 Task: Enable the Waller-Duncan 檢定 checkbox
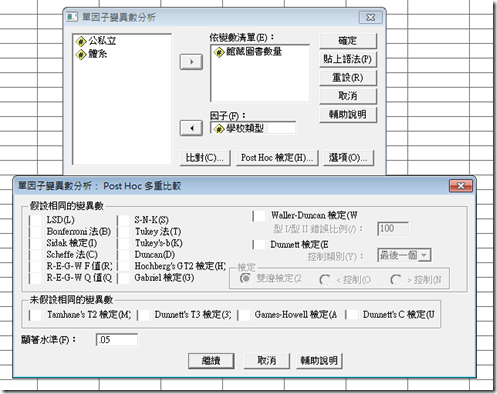[x=259, y=216]
